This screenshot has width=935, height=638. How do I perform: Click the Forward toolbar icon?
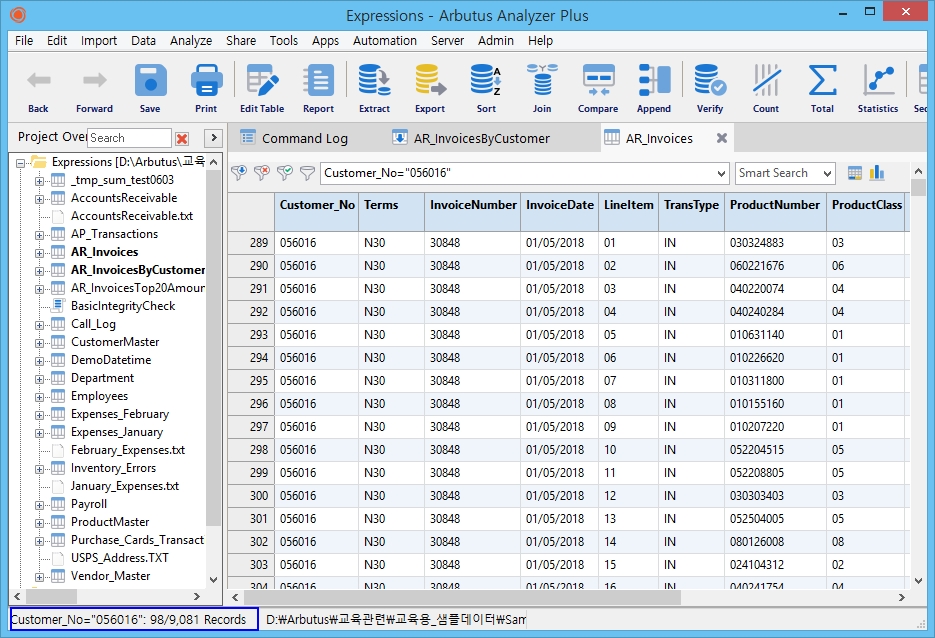[94, 87]
